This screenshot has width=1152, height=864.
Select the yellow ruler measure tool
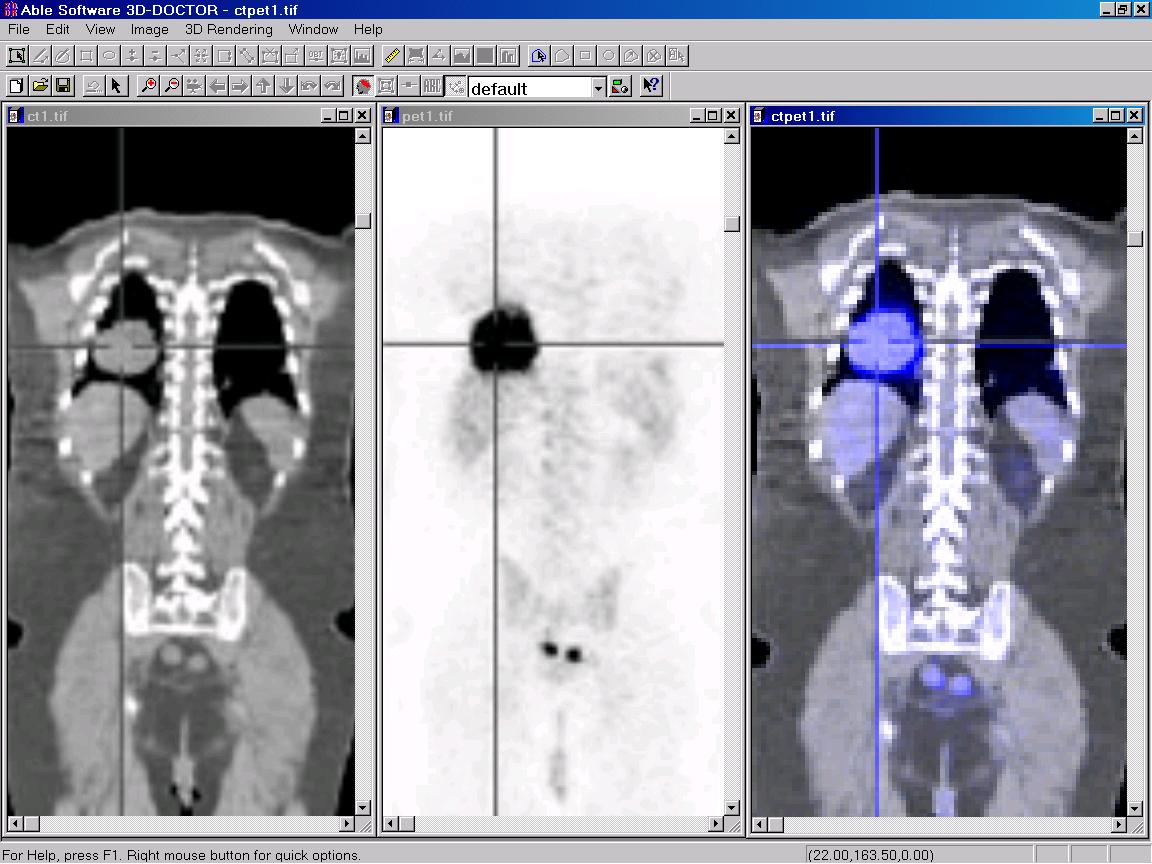(x=393, y=56)
